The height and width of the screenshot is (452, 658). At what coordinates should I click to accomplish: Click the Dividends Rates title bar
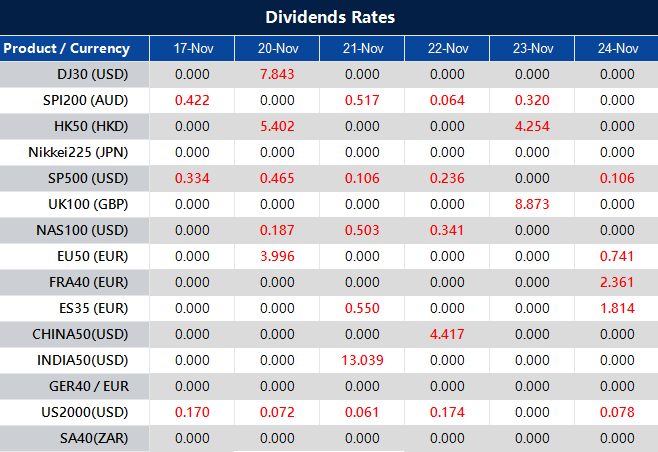pos(329,17)
